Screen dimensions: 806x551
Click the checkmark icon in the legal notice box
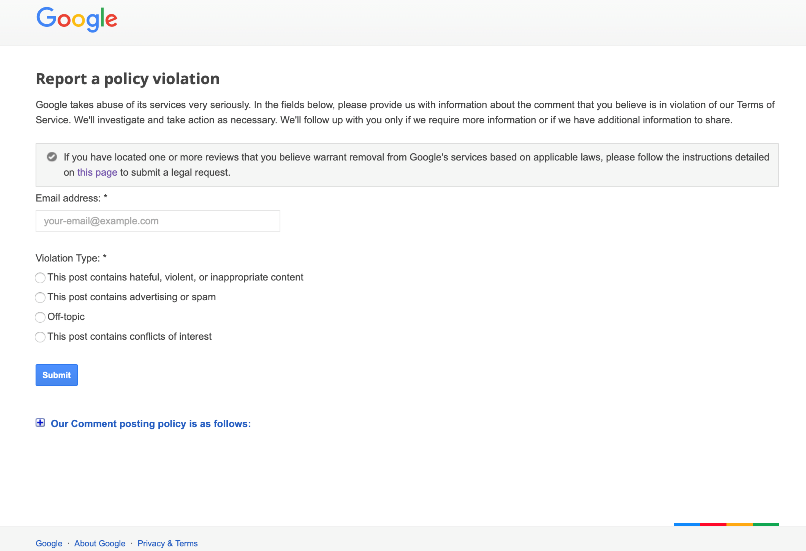click(52, 157)
